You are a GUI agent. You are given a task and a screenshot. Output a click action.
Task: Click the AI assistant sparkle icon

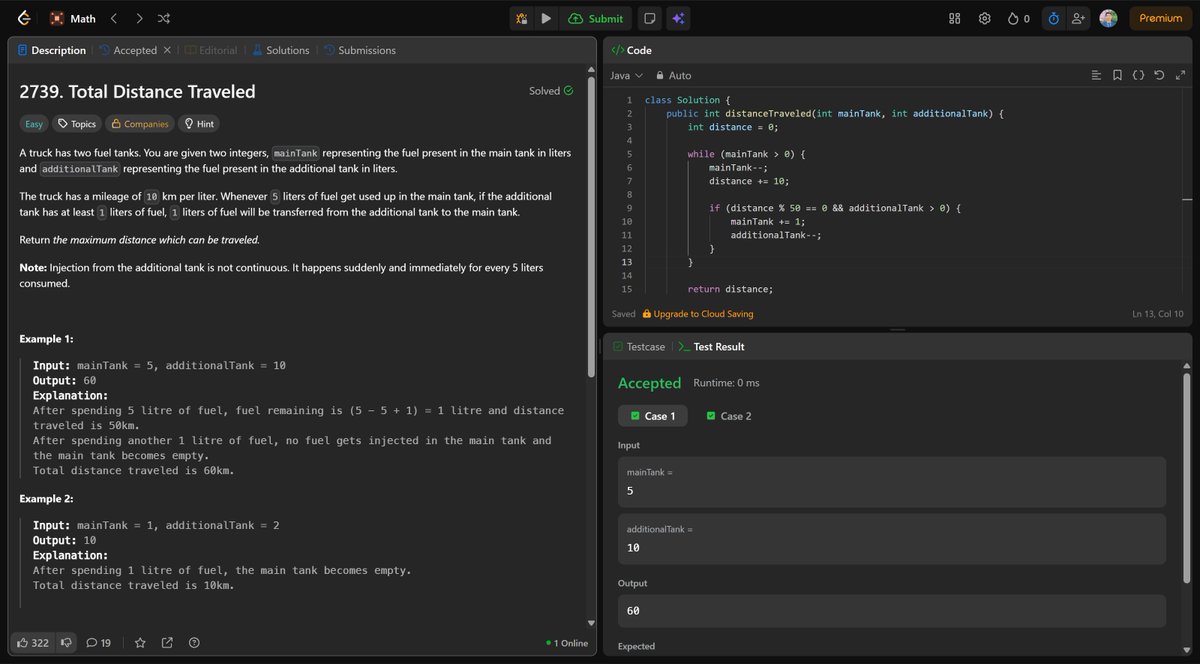[x=679, y=18]
